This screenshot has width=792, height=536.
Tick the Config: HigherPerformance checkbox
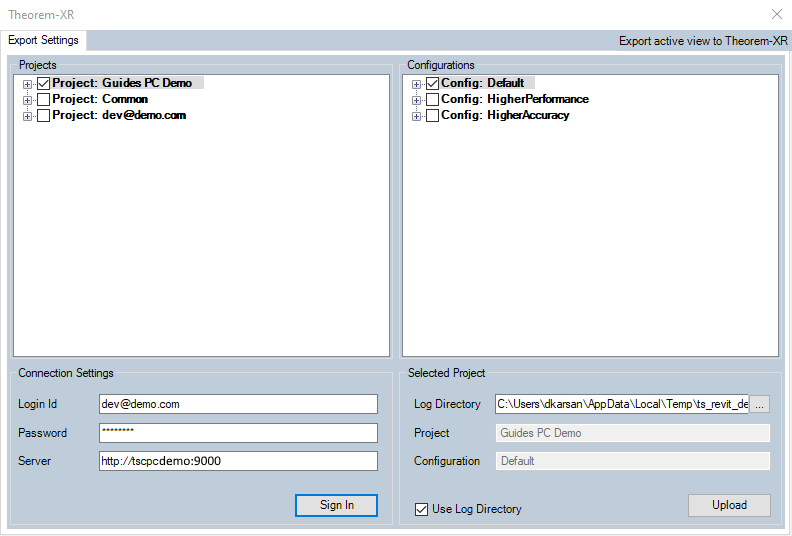[x=432, y=100]
